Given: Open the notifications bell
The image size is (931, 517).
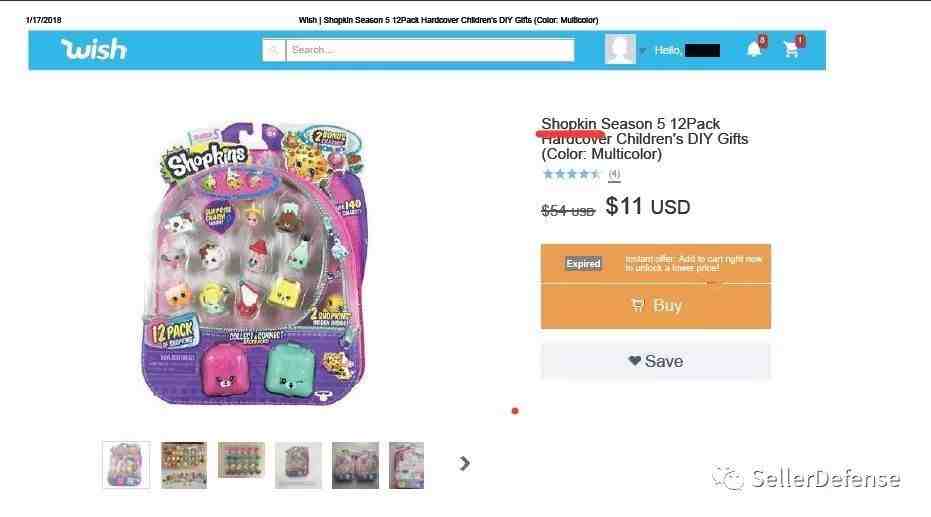Looking at the screenshot, I should click(755, 47).
